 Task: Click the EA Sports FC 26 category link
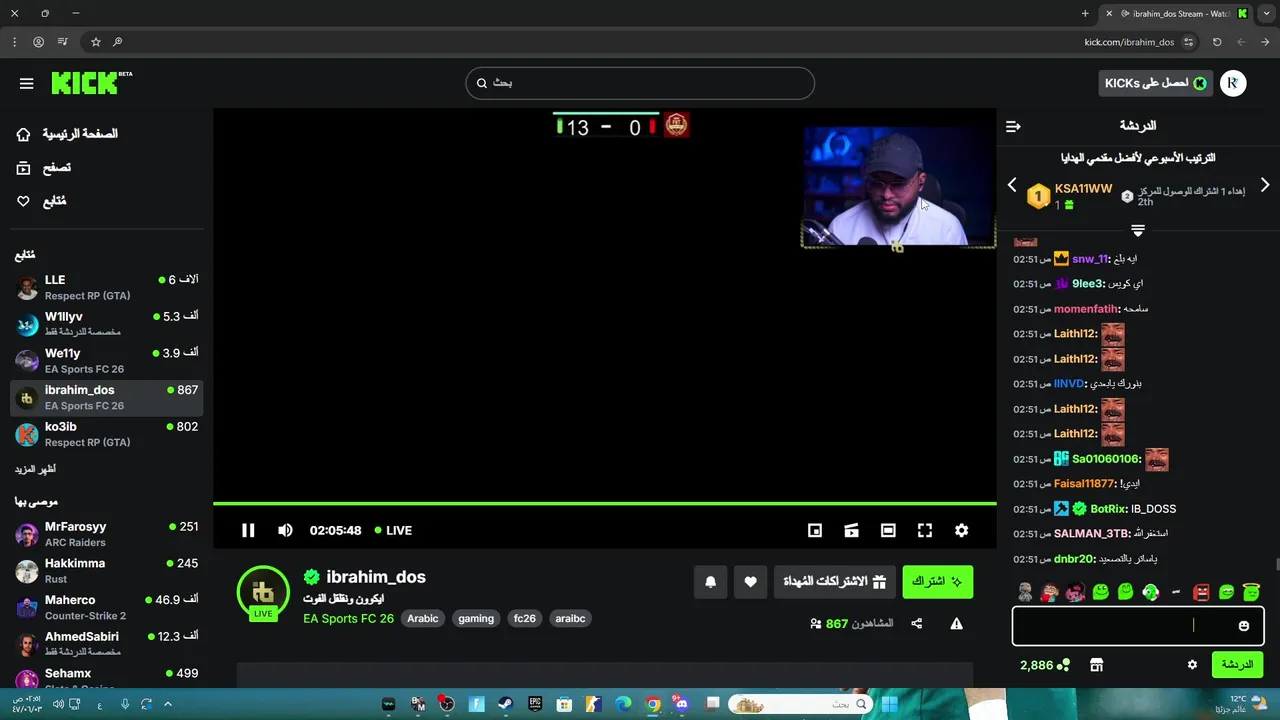point(348,618)
